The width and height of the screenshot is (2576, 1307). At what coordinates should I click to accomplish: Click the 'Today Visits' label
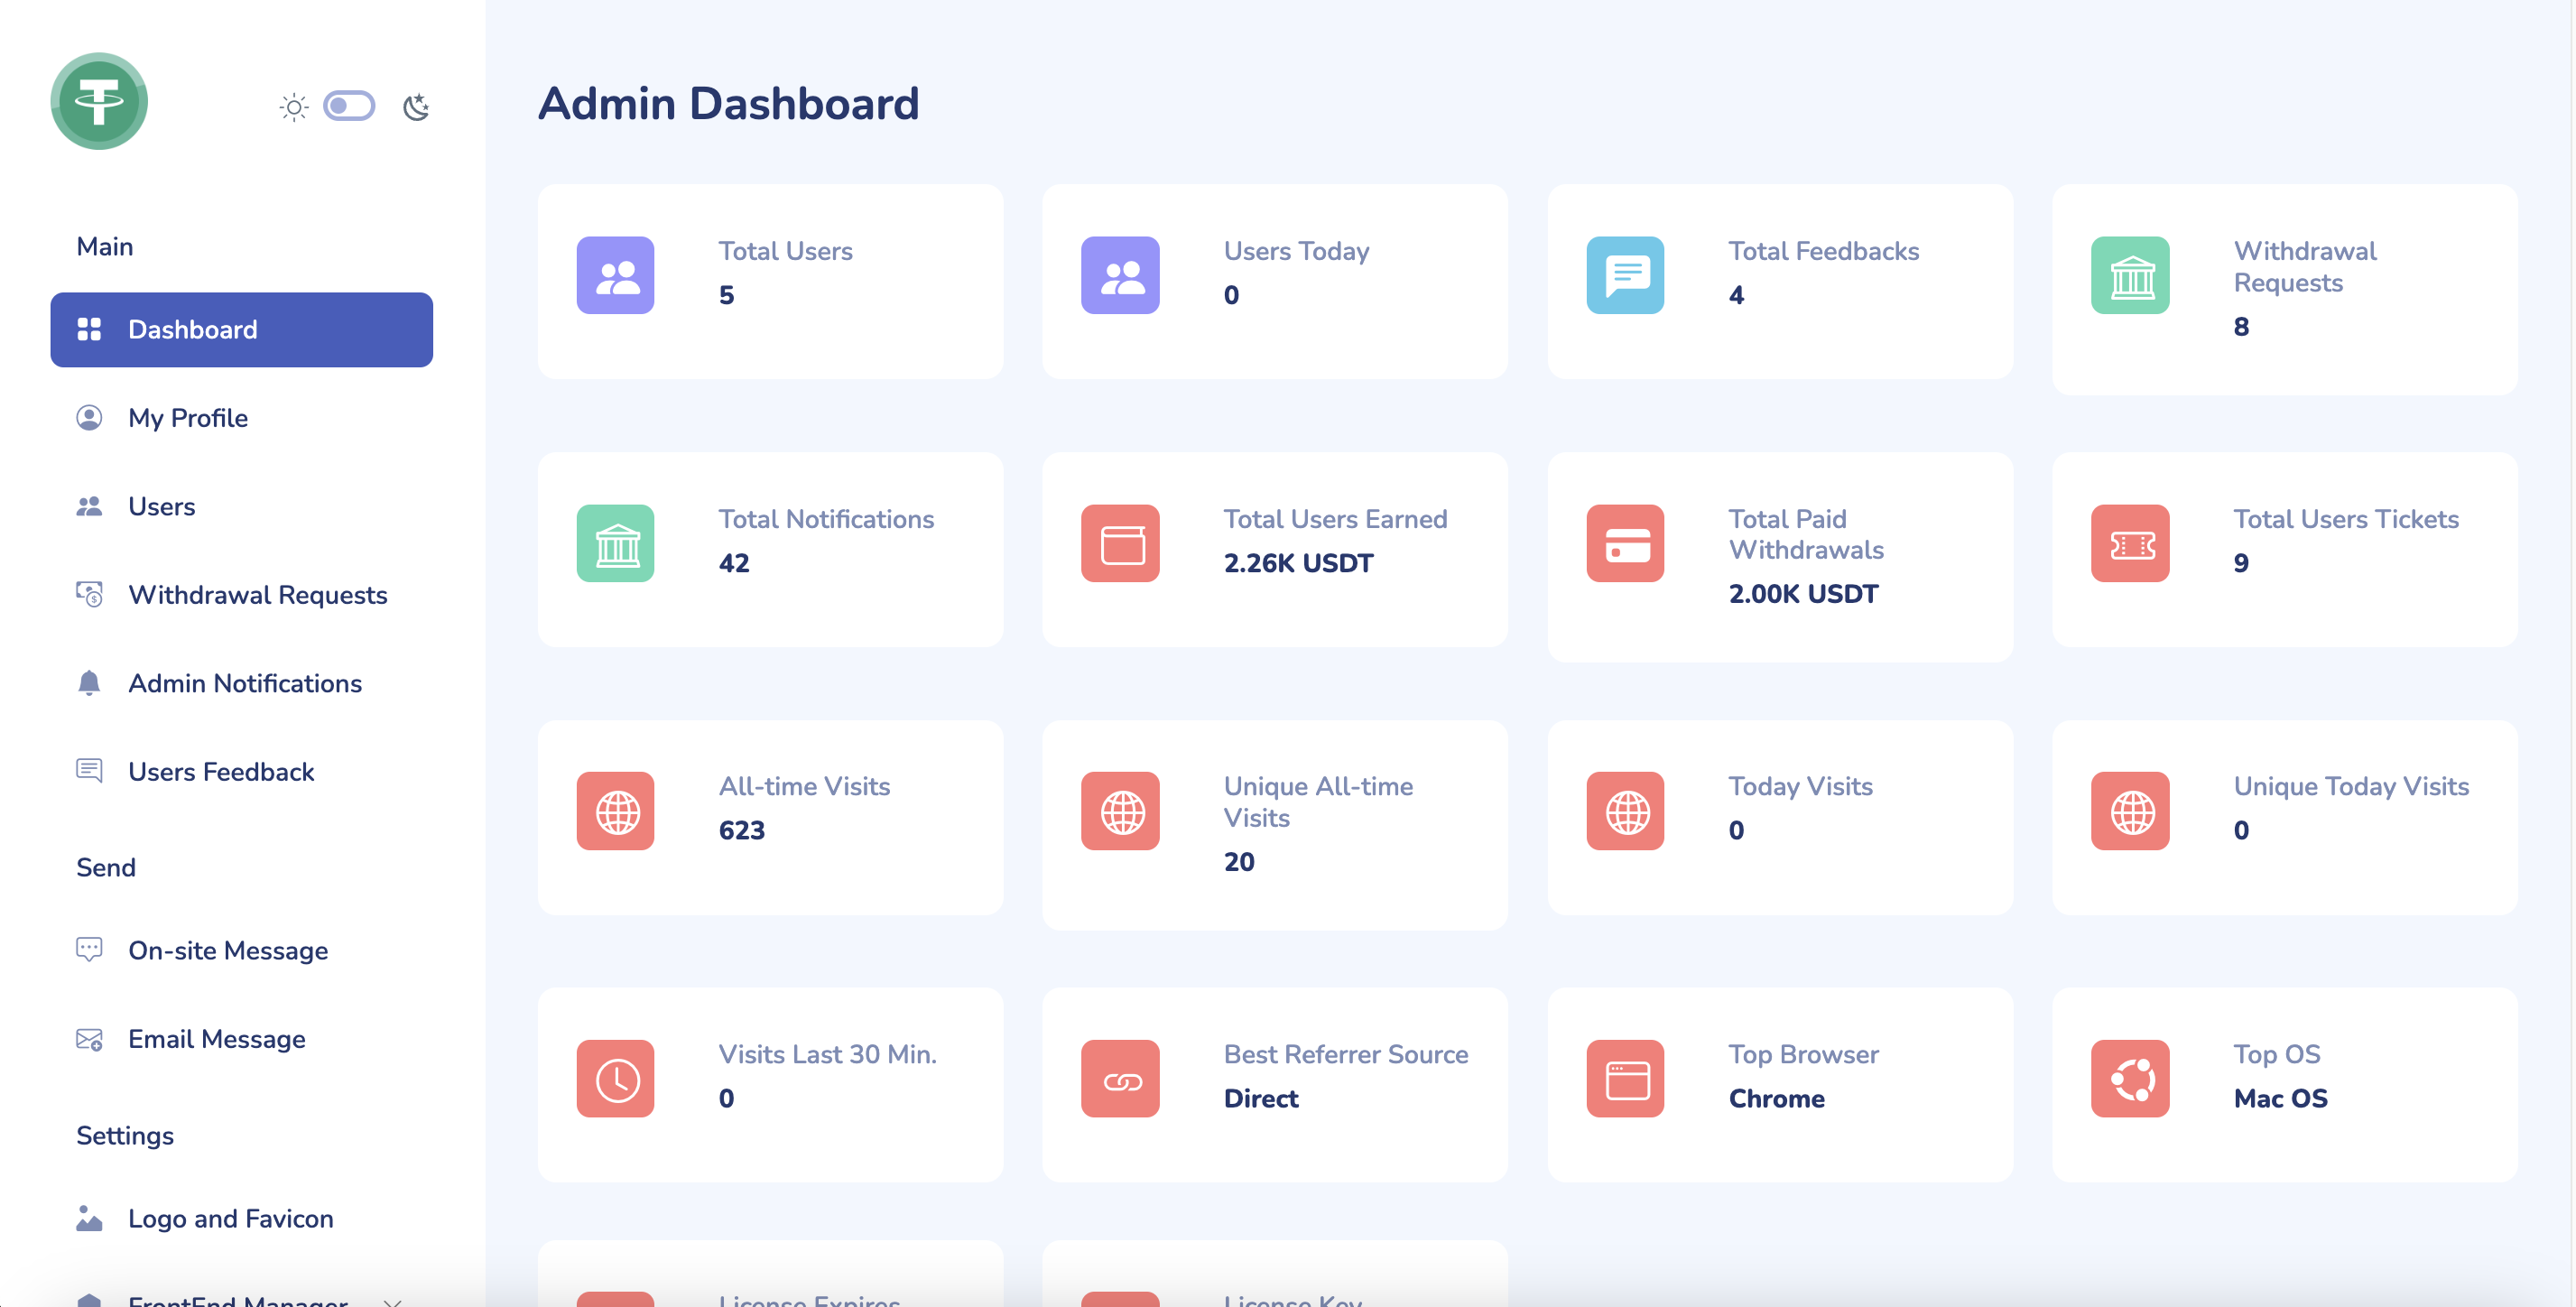click(1800, 787)
